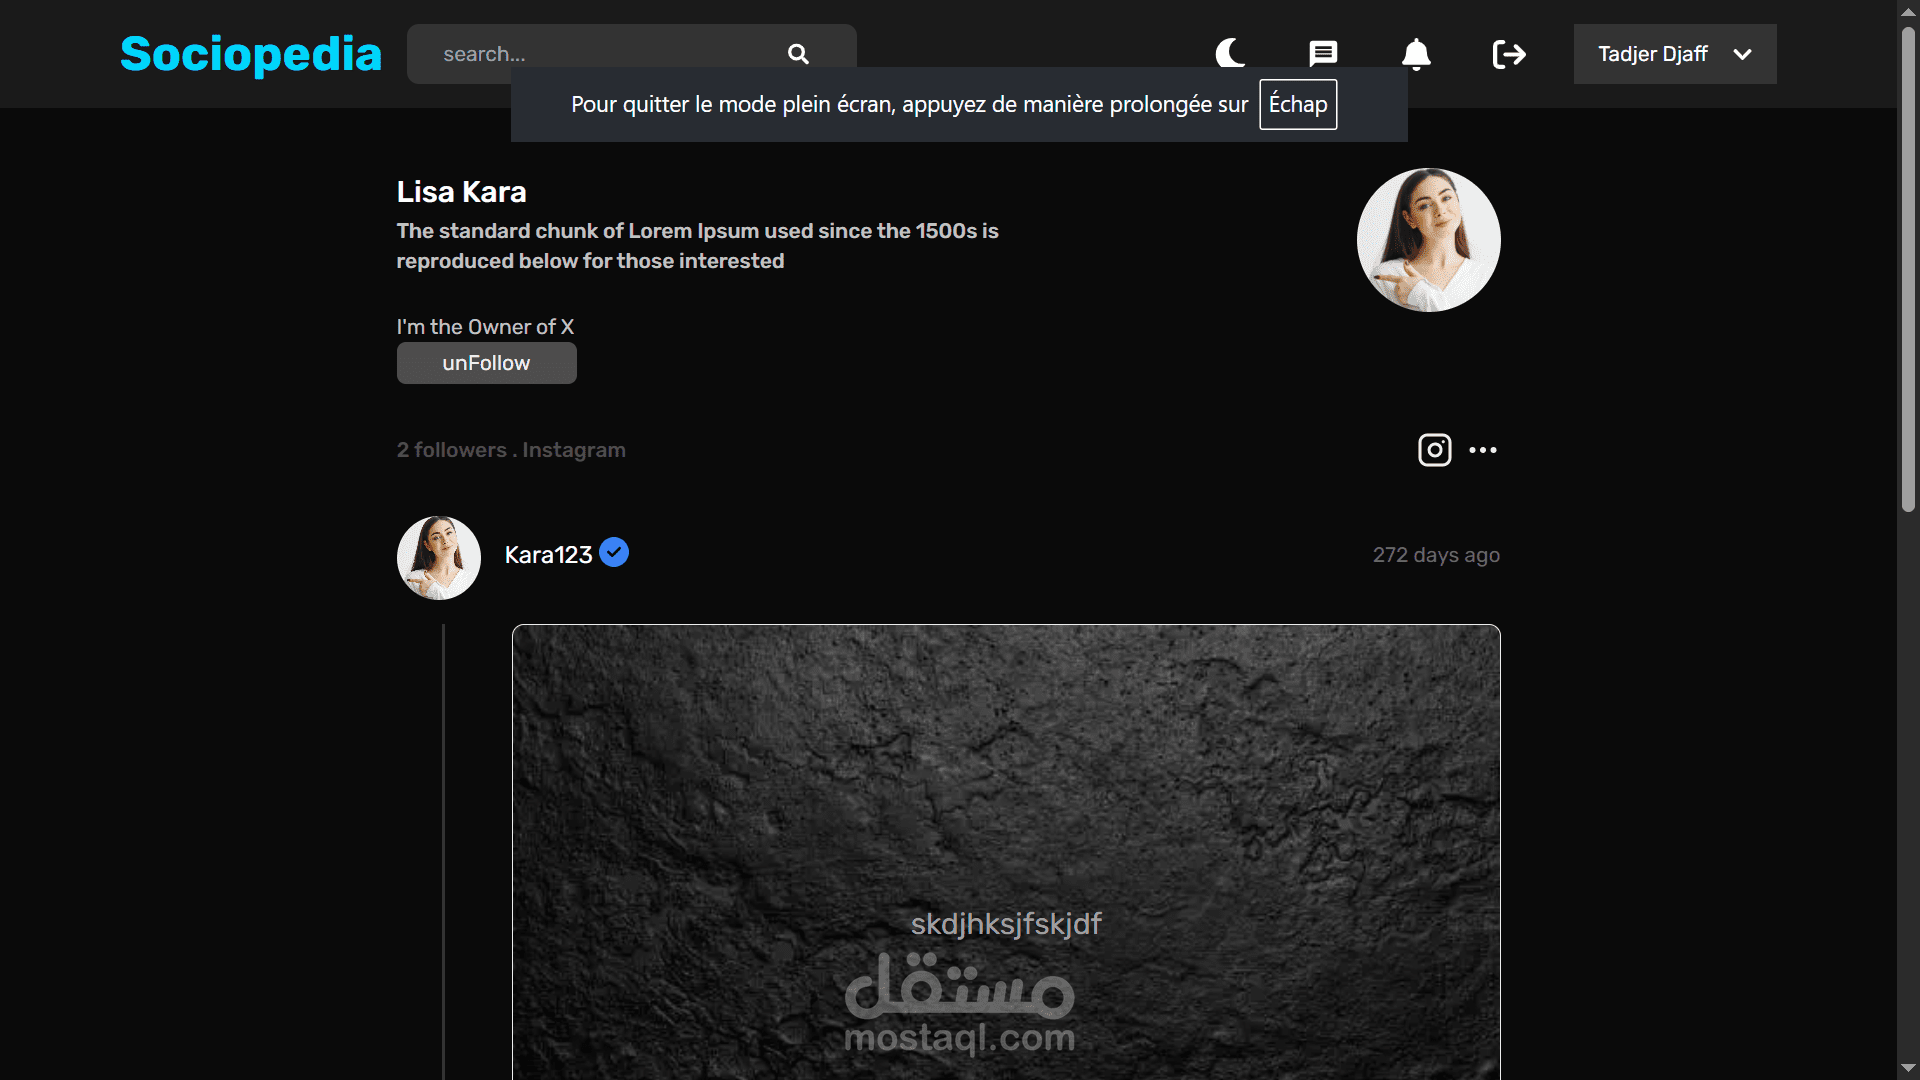This screenshot has height=1080, width=1920.
Task: Open the messages chat icon
Action: click(x=1323, y=54)
